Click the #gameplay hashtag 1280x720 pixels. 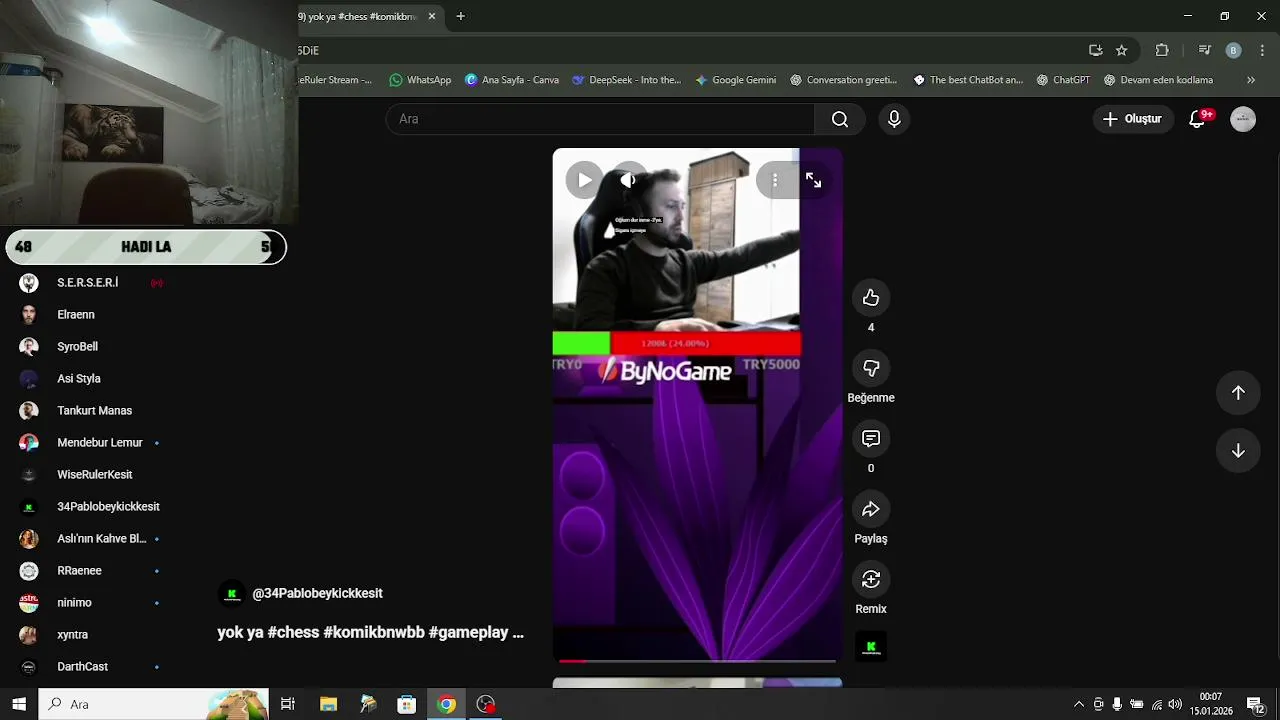(468, 632)
